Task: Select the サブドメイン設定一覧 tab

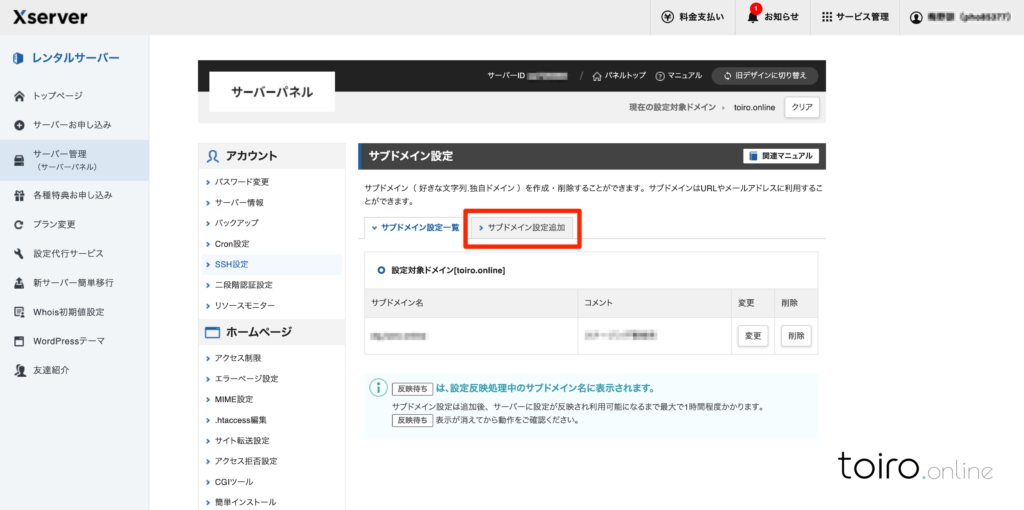Action: 414,228
